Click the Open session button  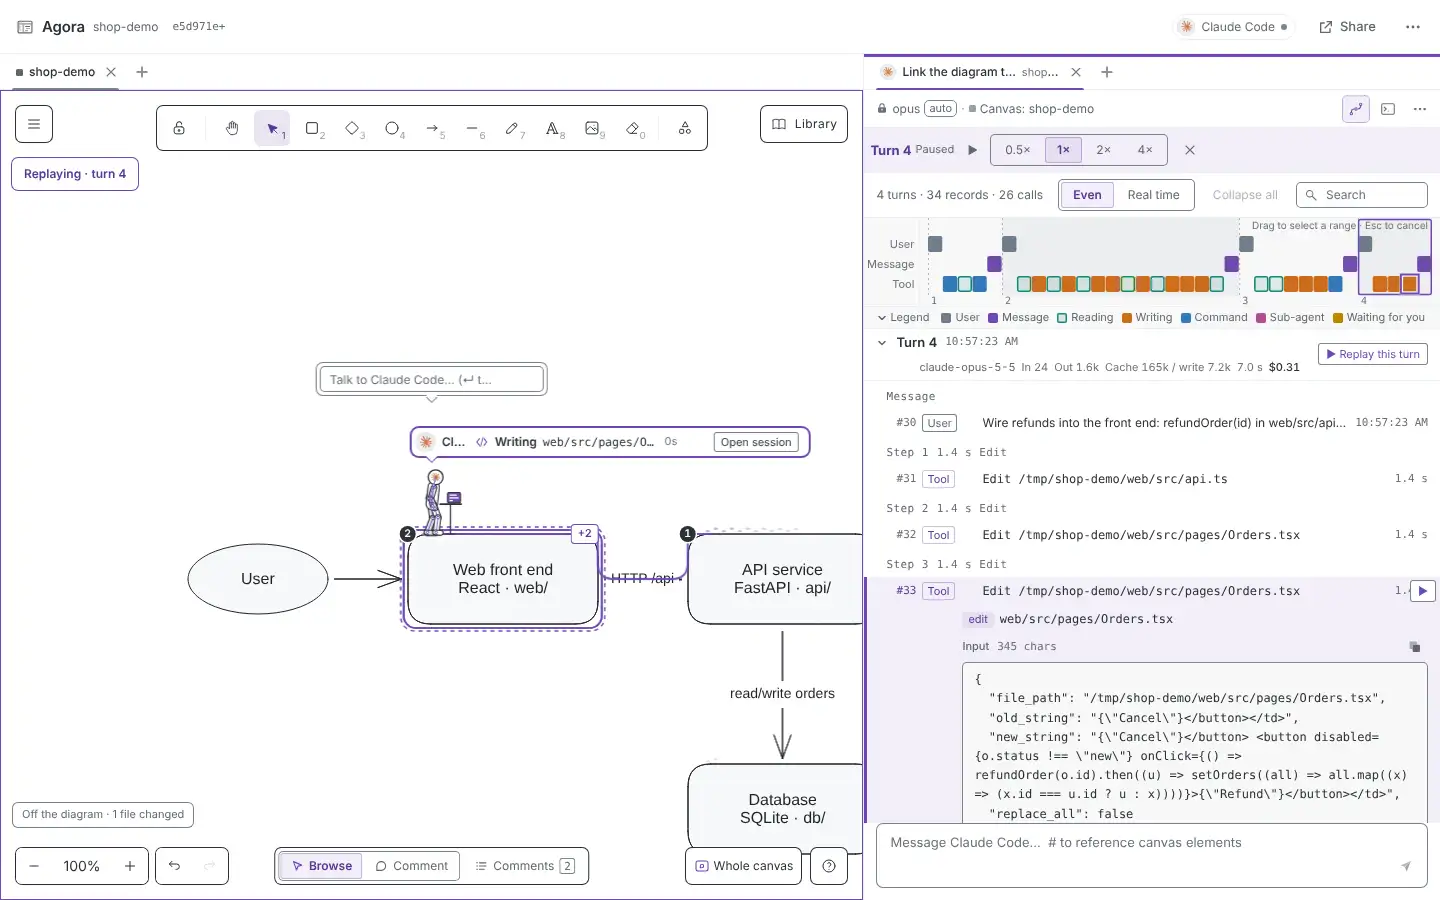pyautogui.click(x=756, y=442)
